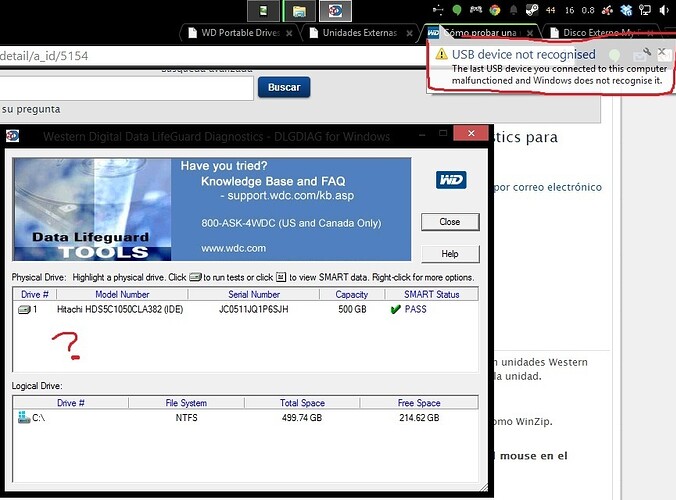The height and width of the screenshot is (500, 676).
Task: Select the Cómo probar una tab
Action: point(480,33)
